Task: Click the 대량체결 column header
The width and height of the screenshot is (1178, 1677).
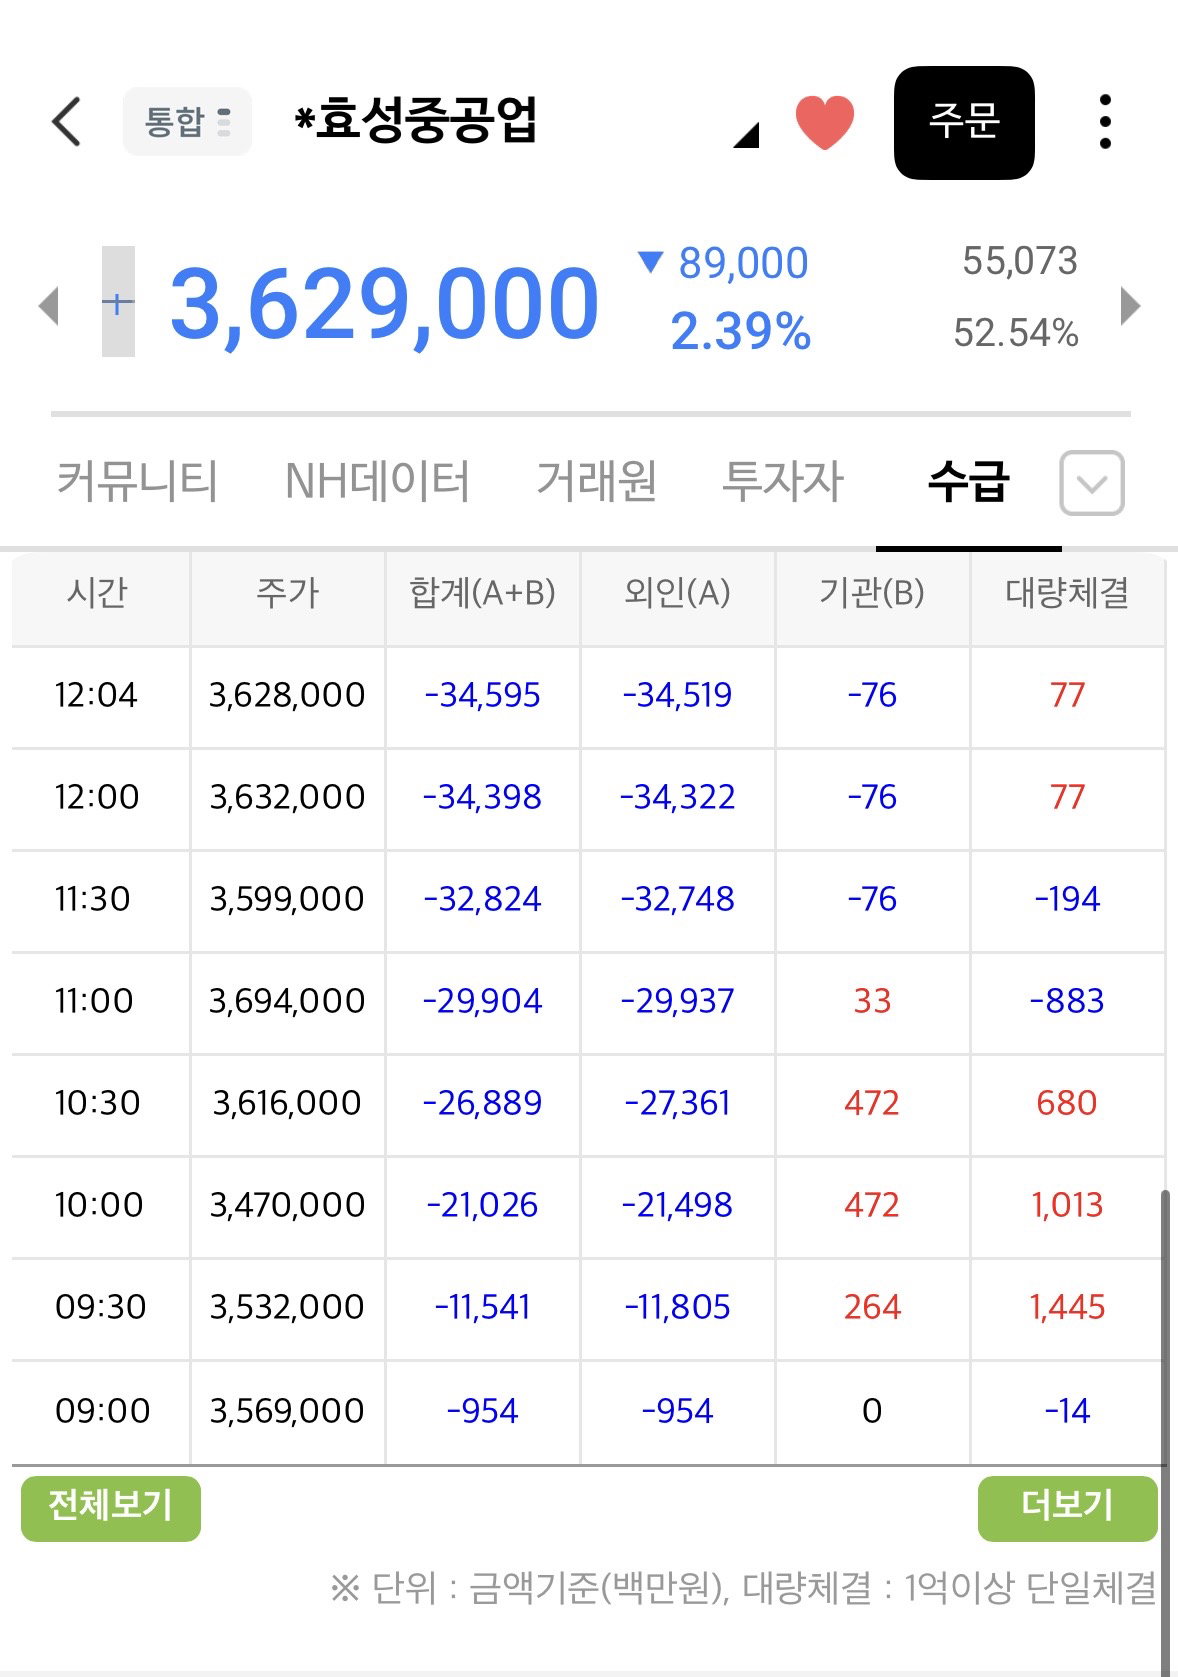Action: pos(1067,594)
